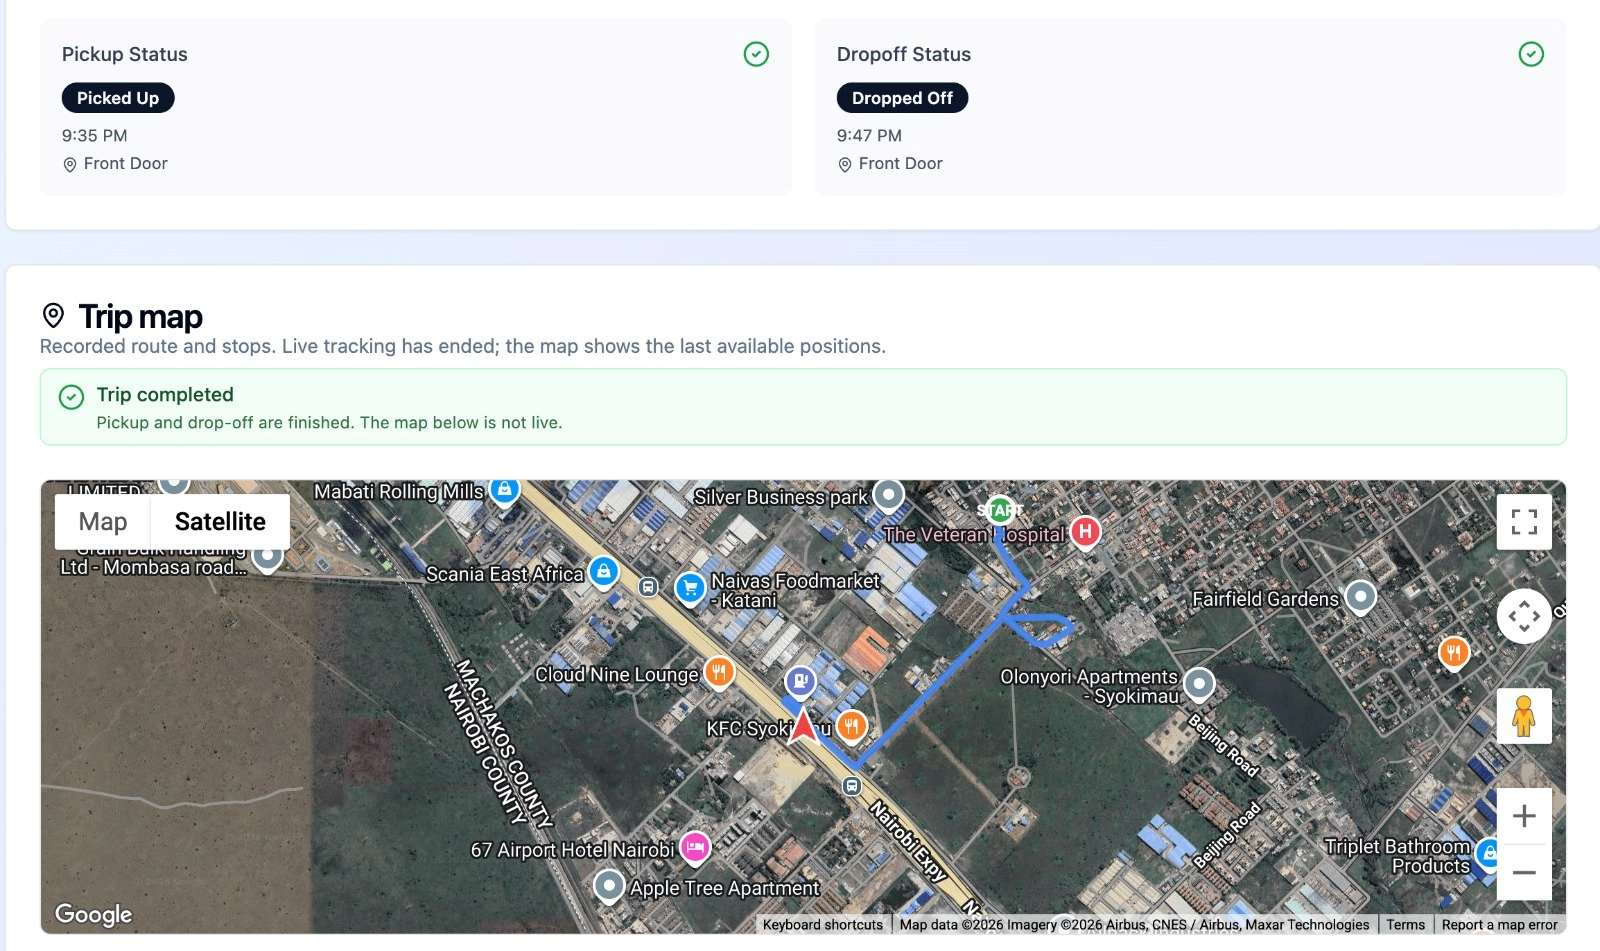Switch to the Map view tab
Screen dimensions: 1600x951
(x=103, y=522)
